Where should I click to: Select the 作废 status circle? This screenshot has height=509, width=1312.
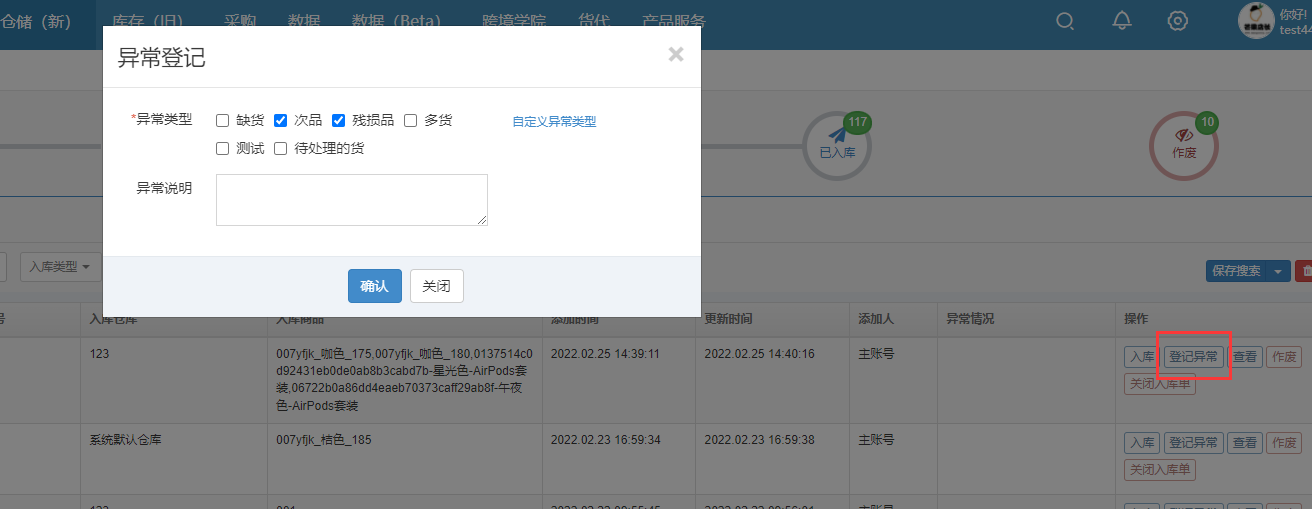pyautogui.click(x=1183, y=146)
